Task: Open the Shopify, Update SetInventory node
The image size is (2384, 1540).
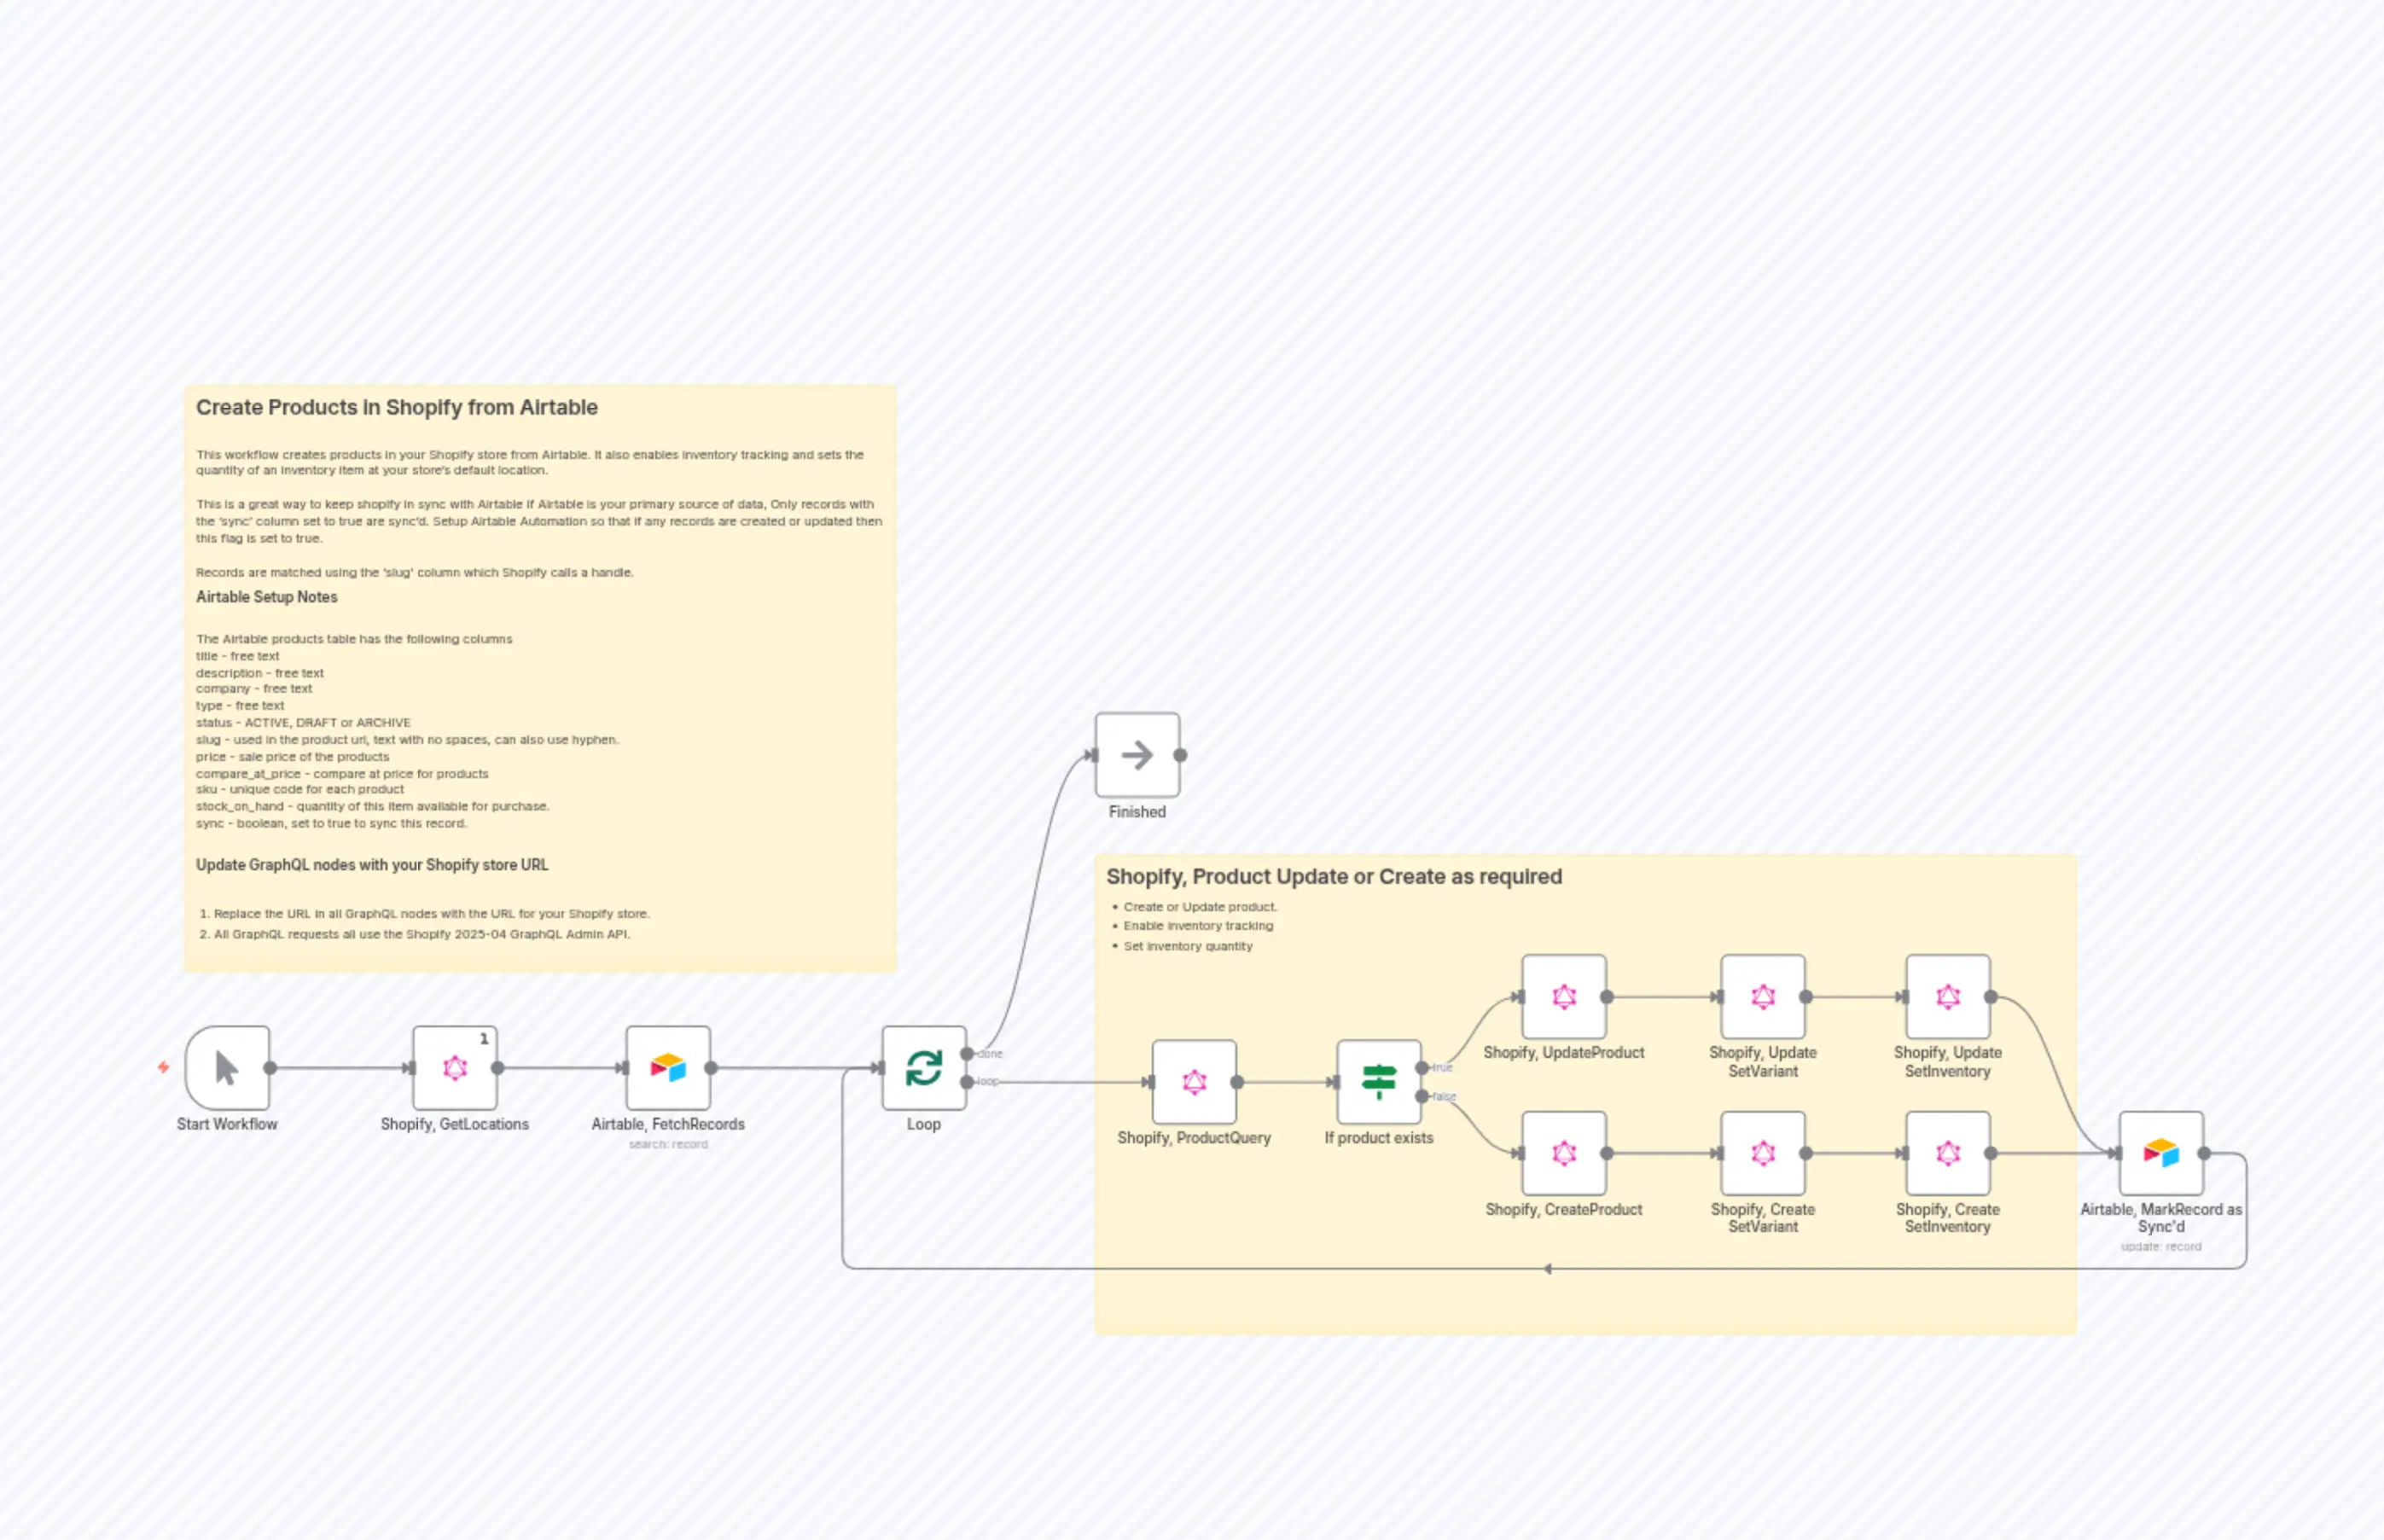Action: (1948, 997)
